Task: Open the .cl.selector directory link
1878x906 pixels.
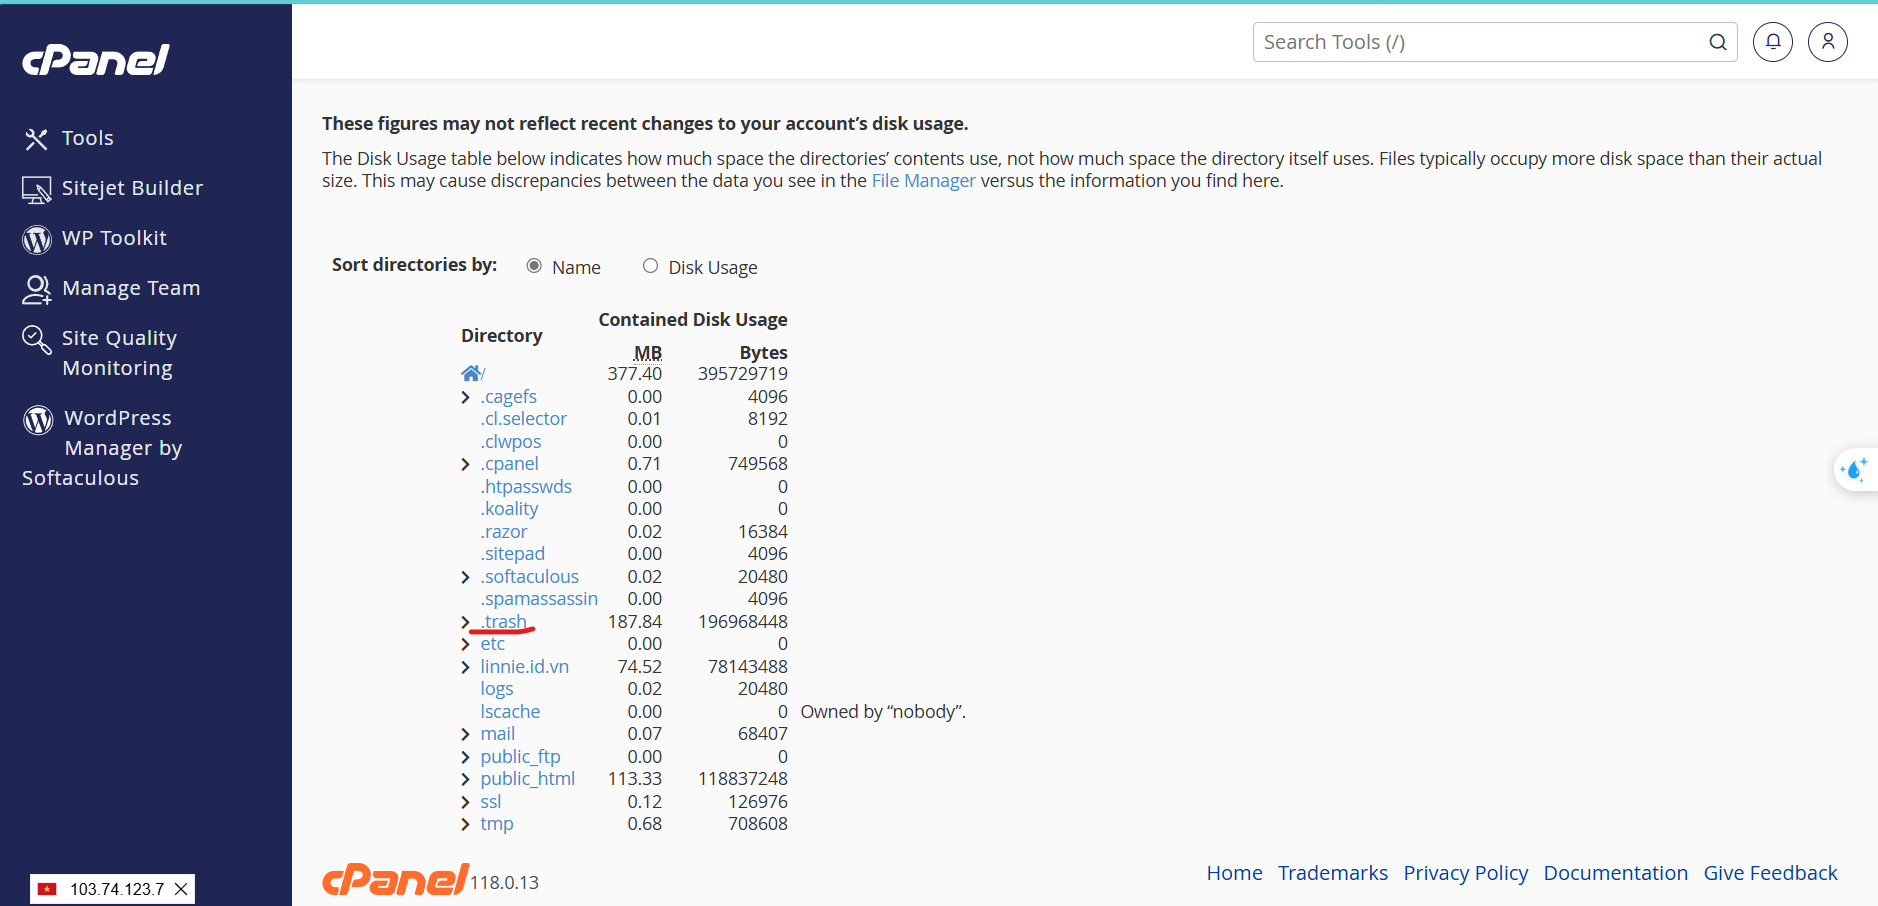Action: point(523,419)
